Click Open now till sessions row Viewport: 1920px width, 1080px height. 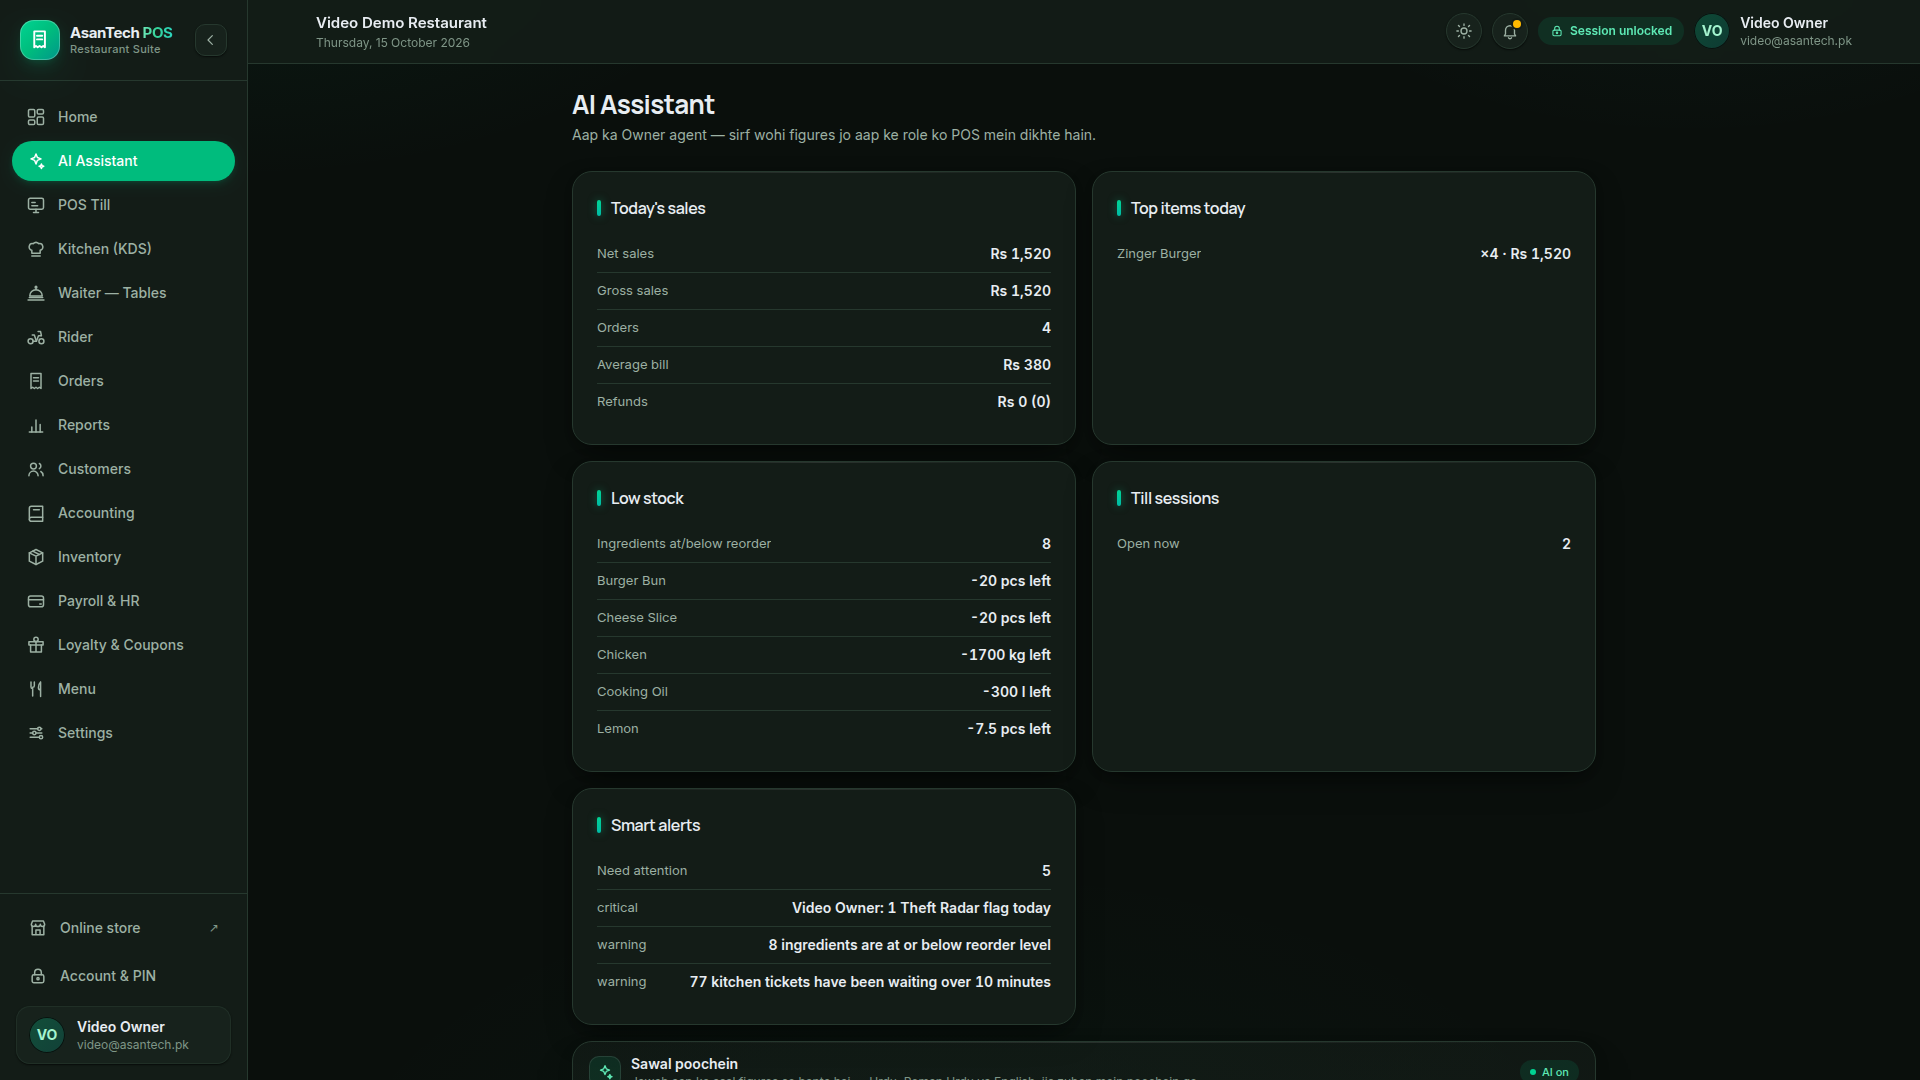1344,544
